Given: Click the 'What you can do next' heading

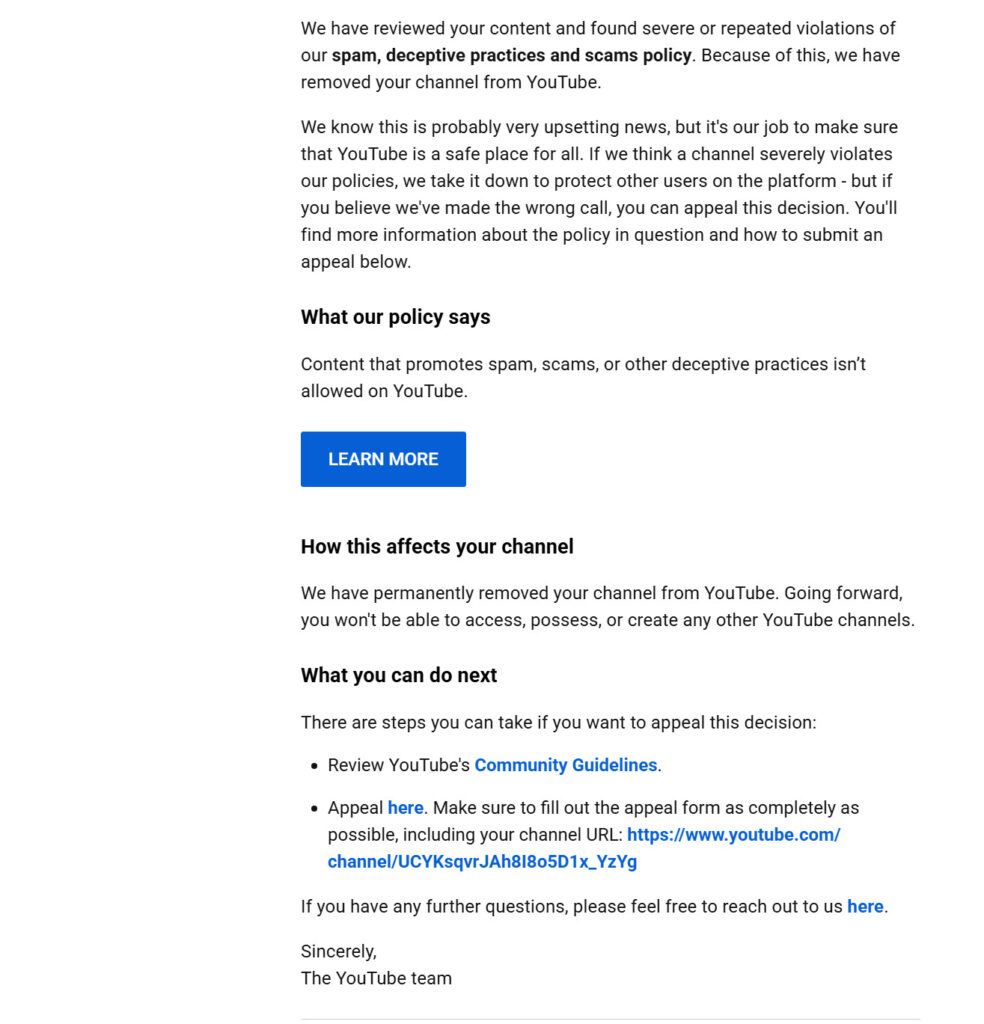Looking at the screenshot, I should [398, 675].
